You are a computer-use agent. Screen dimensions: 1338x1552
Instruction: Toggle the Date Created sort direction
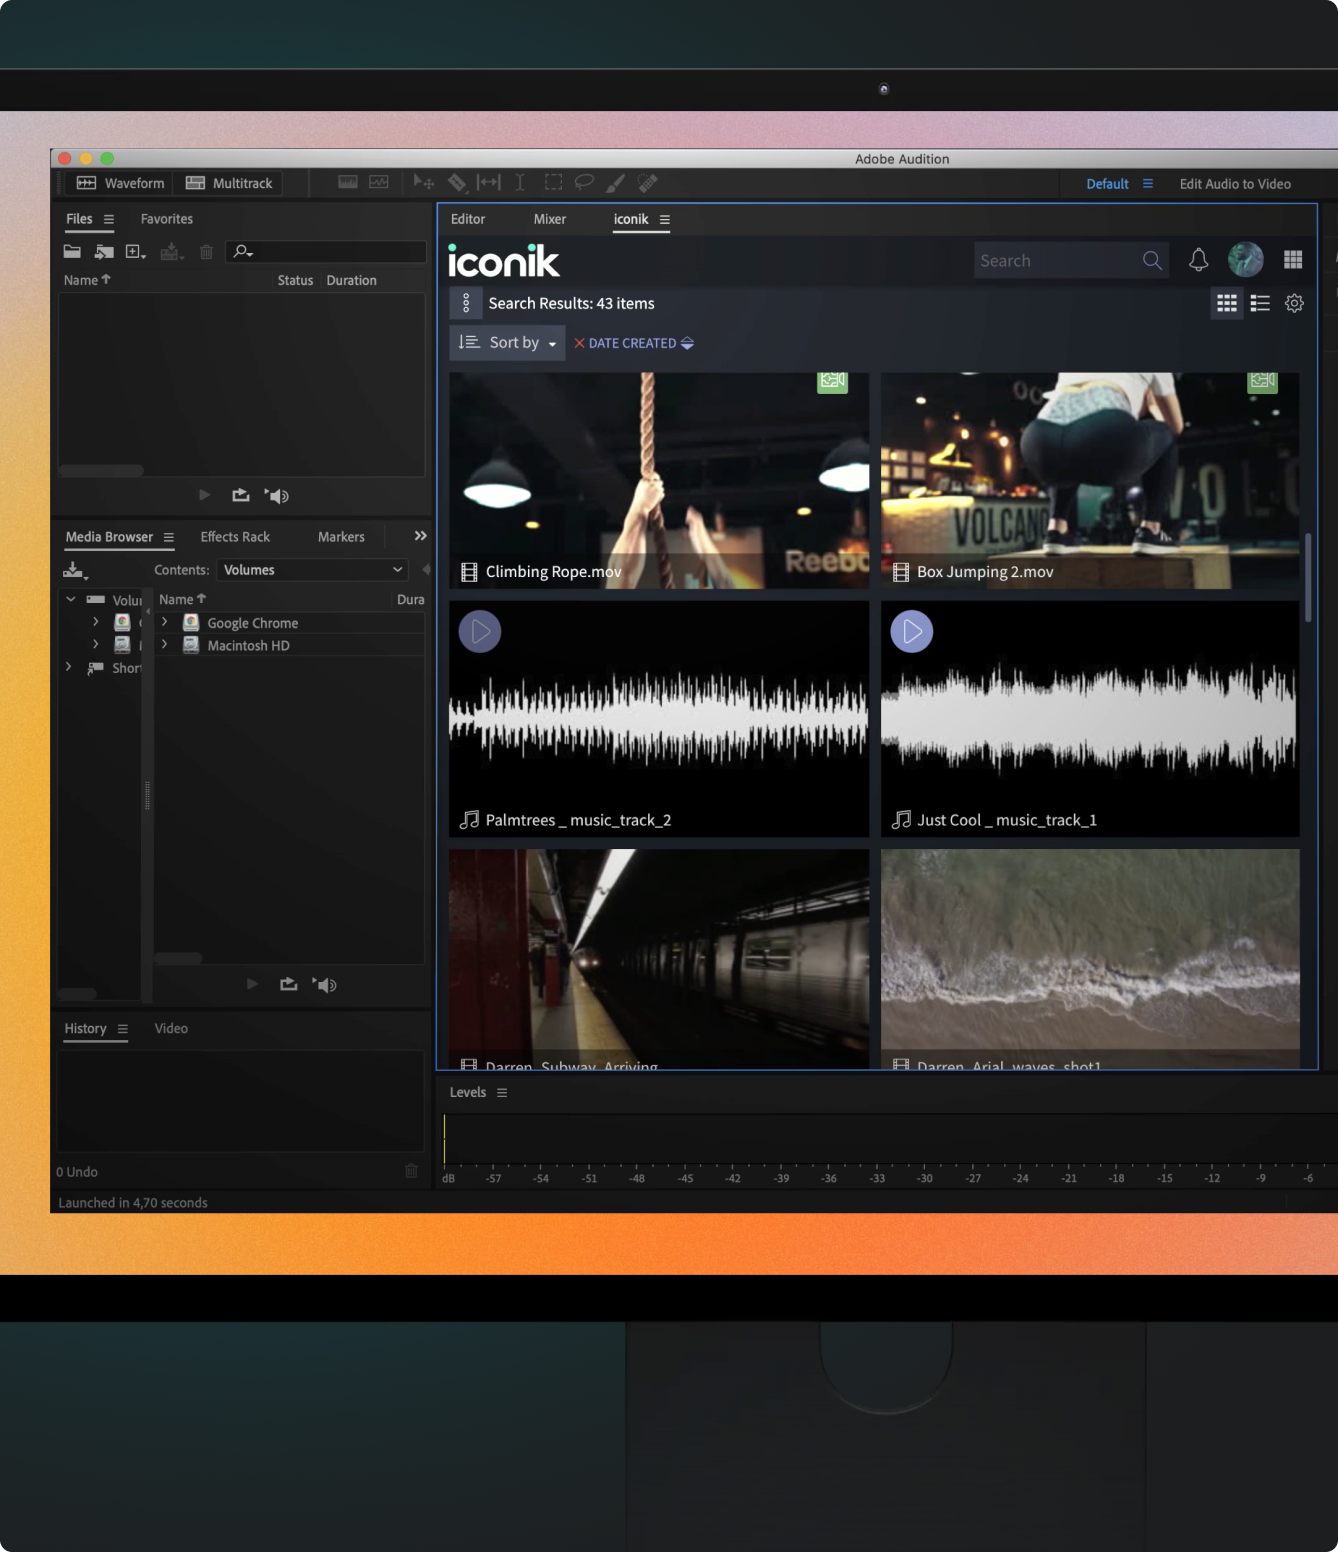point(687,343)
